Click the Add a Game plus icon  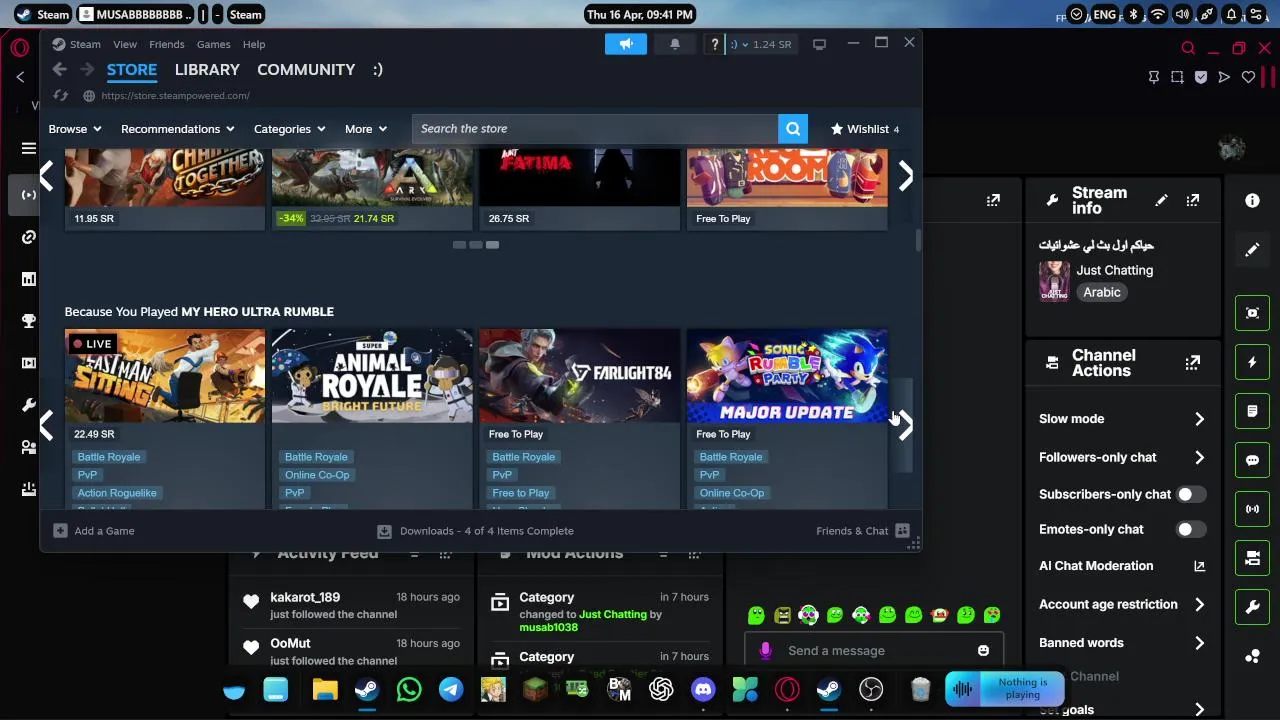click(60, 531)
